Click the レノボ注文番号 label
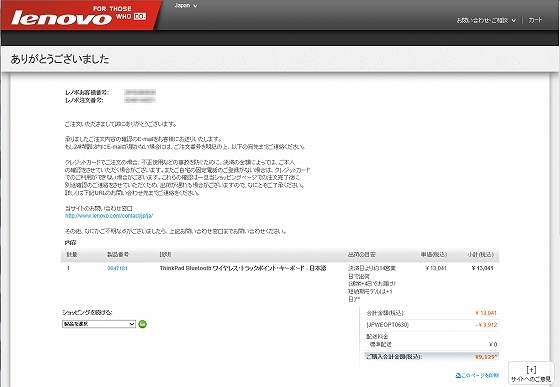 84,100
